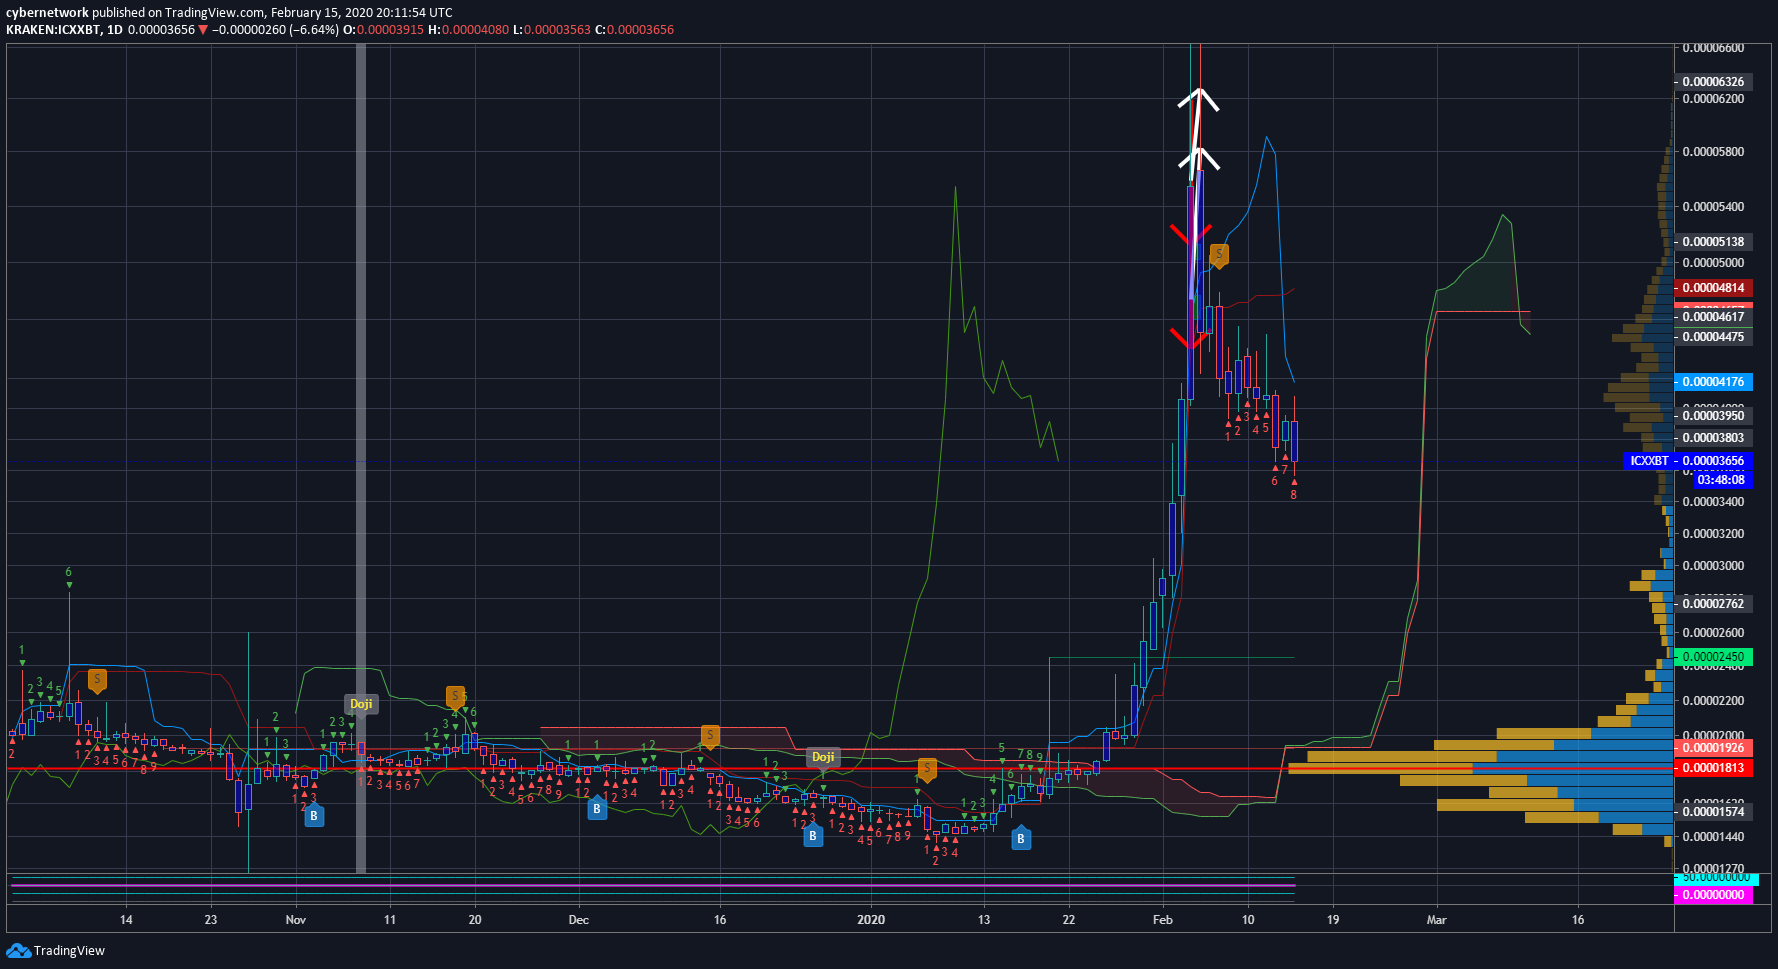Click the 0.00003000 price scale tick
This screenshot has width=1778, height=969.
click(x=1713, y=566)
